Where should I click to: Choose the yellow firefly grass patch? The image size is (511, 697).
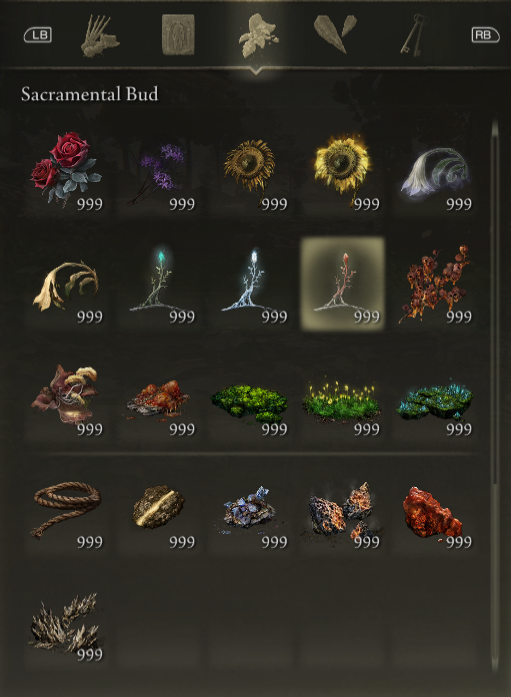tap(343, 397)
